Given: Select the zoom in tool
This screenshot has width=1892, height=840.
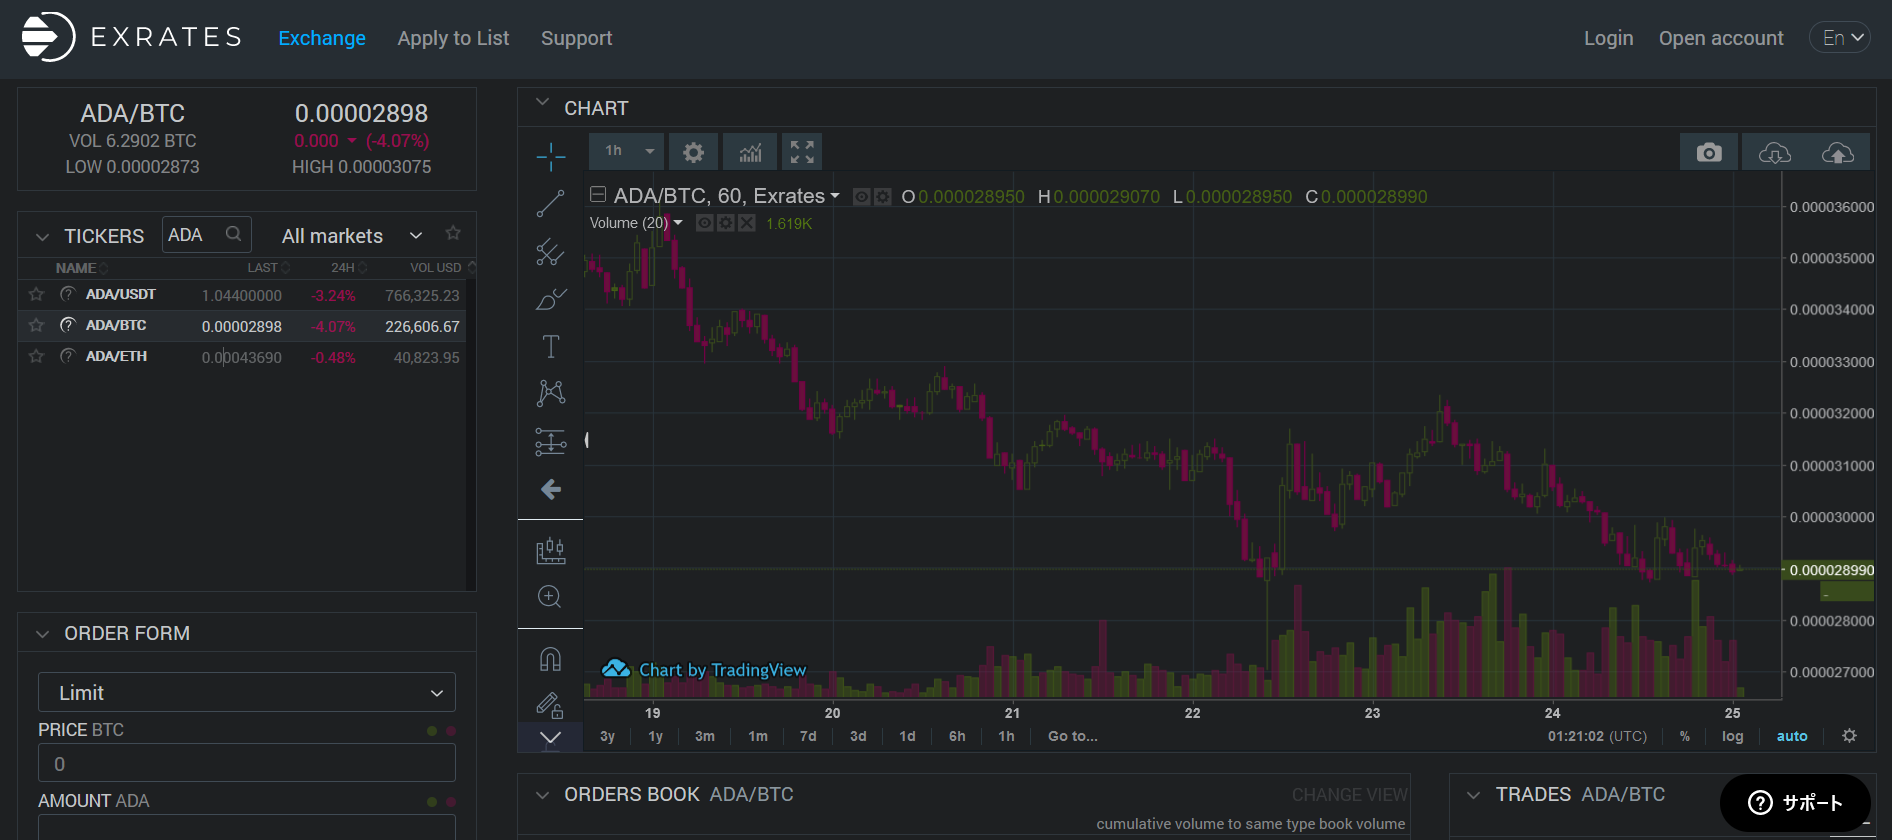Looking at the screenshot, I should click(550, 597).
